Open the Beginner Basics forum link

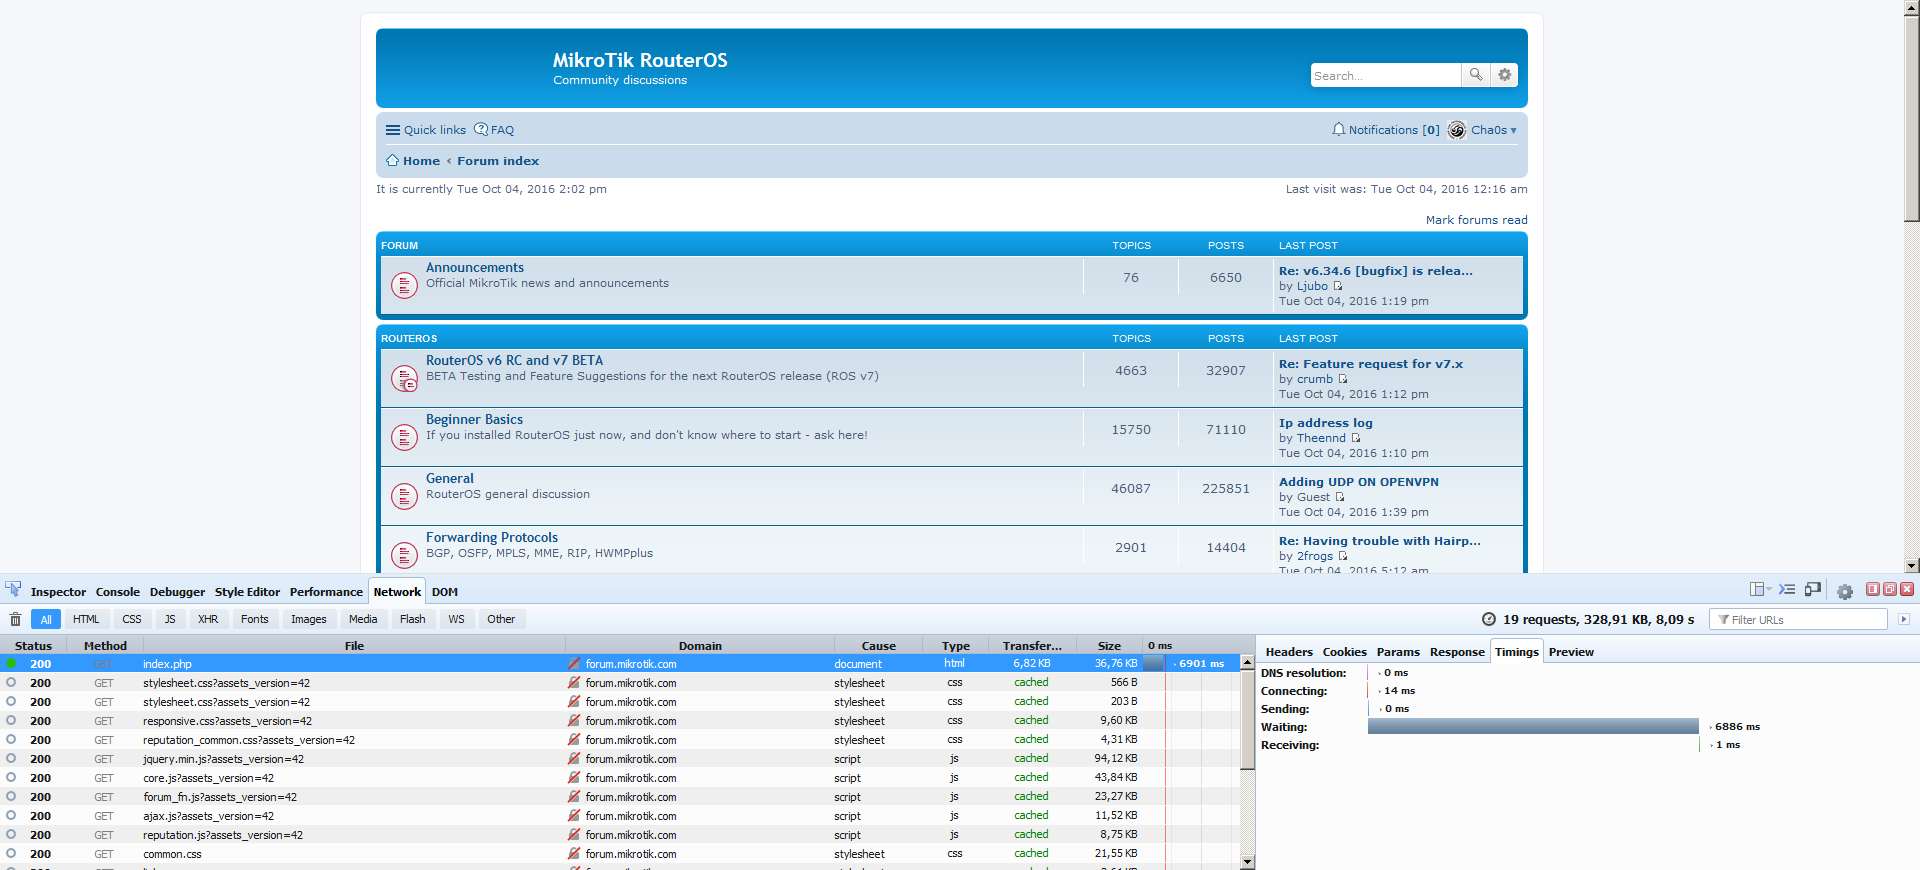pos(474,420)
